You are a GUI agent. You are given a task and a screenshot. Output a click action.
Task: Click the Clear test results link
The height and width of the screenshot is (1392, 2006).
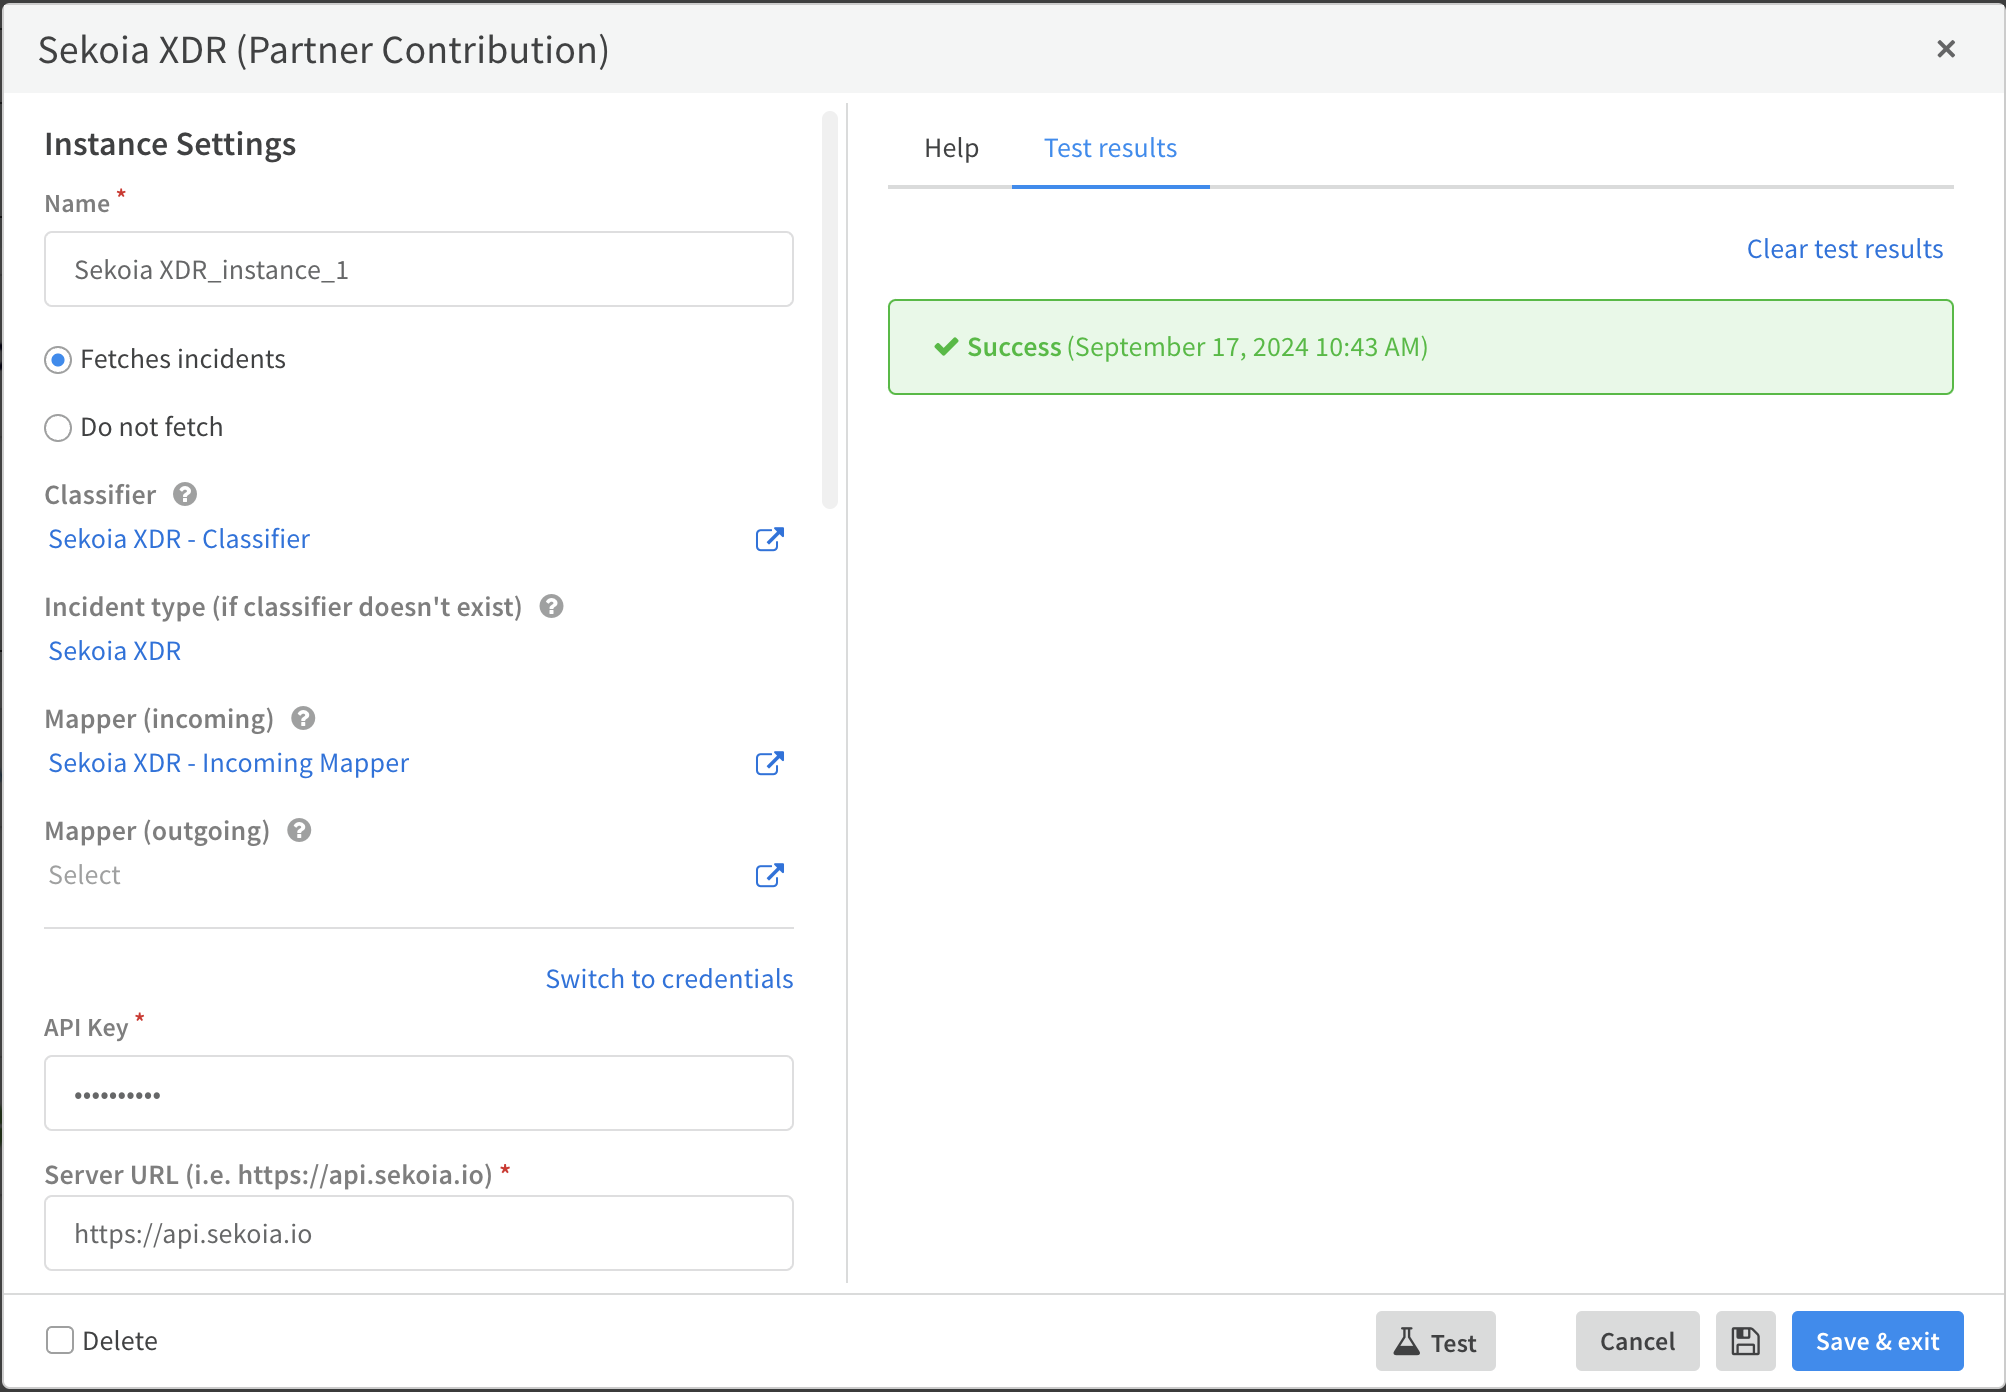[1844, 249]
